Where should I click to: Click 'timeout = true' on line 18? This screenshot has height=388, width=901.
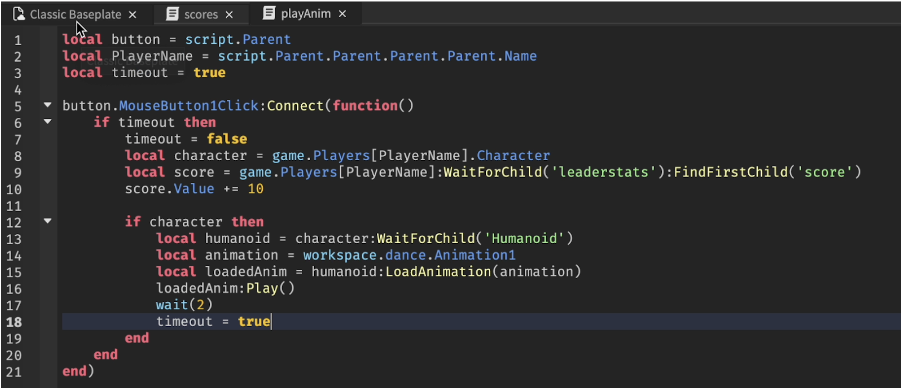pyautogui.click(x=213, y=321)
